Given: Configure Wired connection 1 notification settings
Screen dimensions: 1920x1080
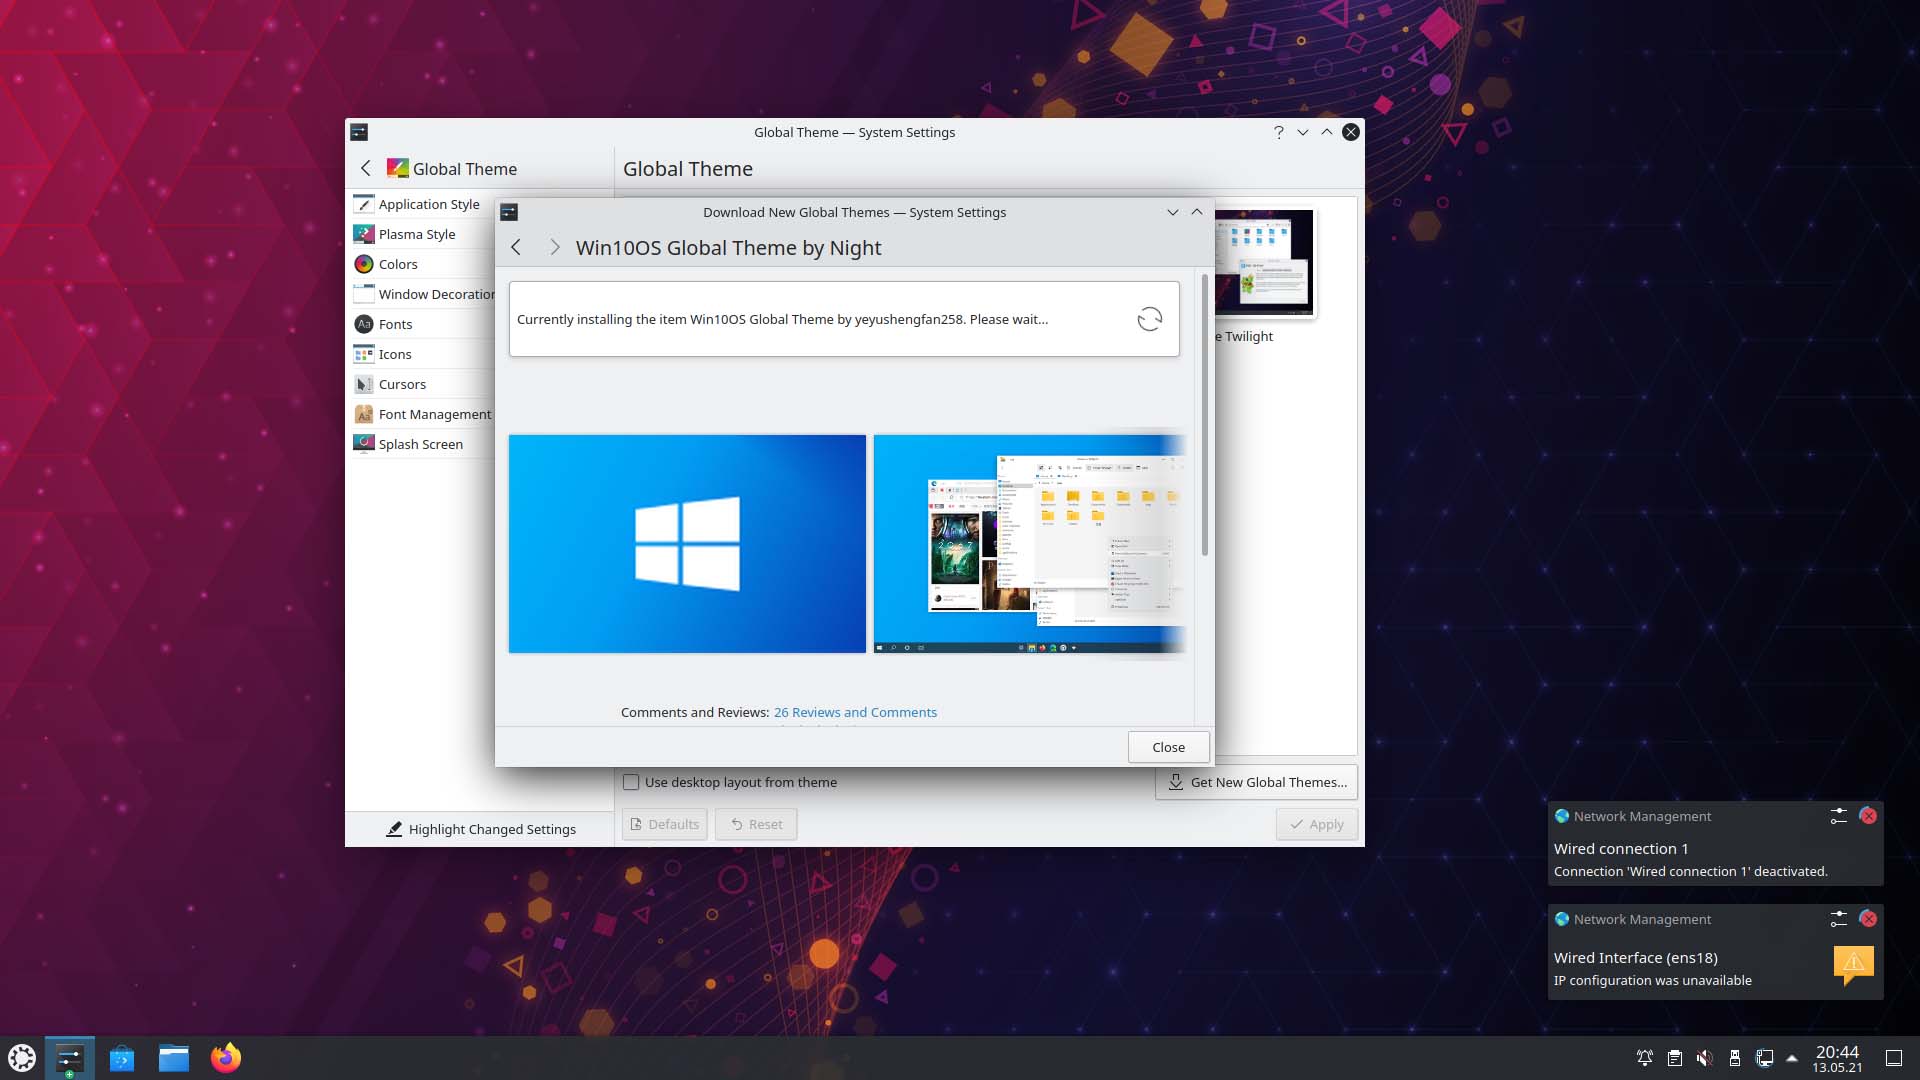Looking at the screenshot, I should [x=1838, y=816].
